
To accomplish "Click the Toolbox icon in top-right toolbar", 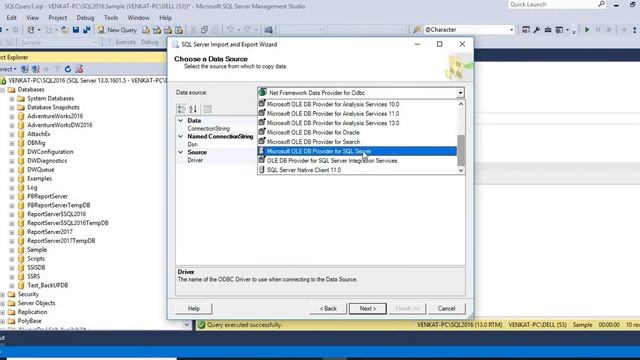I will (x=548, y=30).
